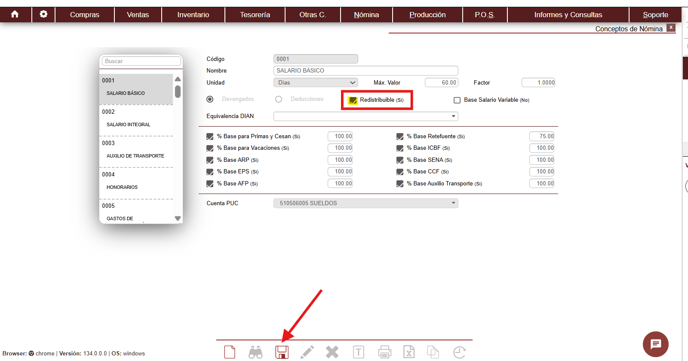Click the Retefuente percentage field 75.00
Viewport: 688px width, 361px height.
542,136
